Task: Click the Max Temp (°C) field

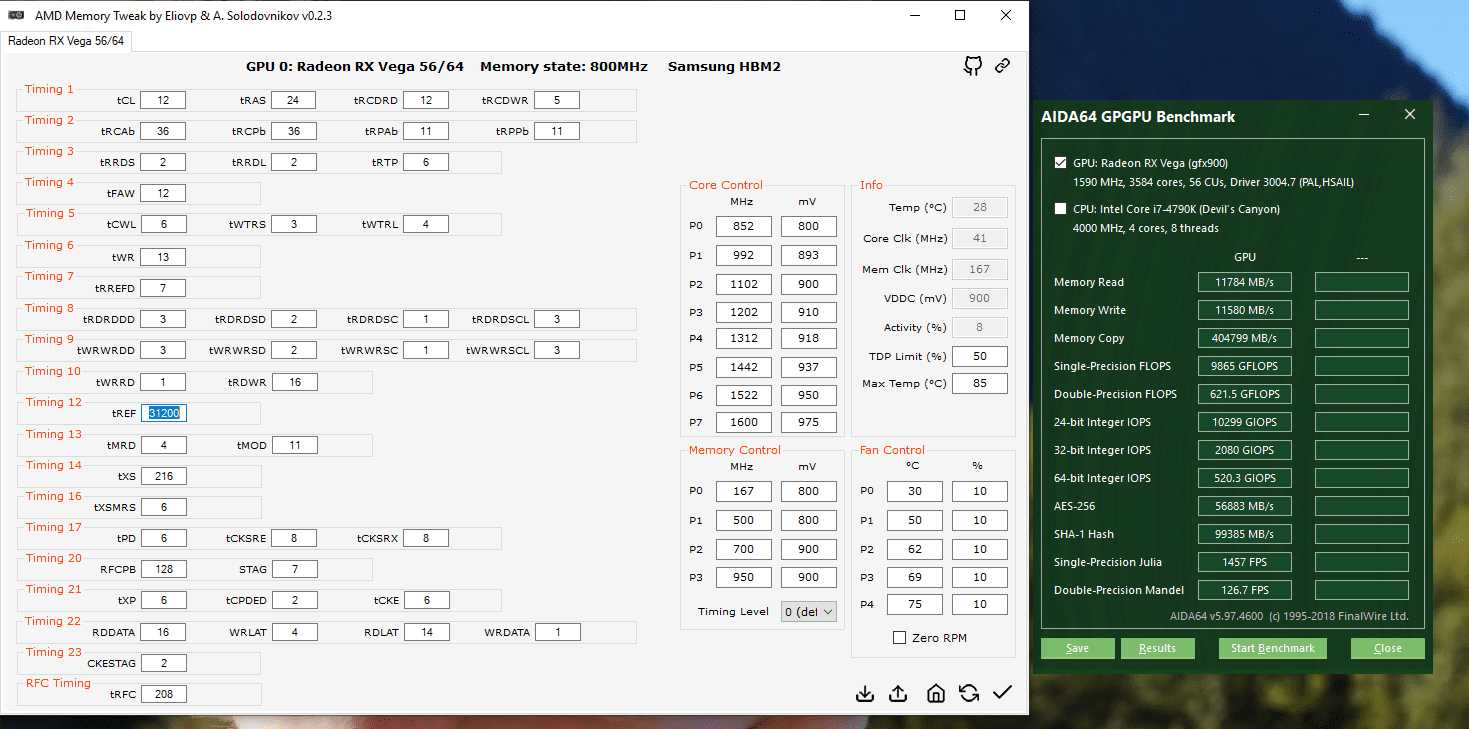Action: point(979,384)
